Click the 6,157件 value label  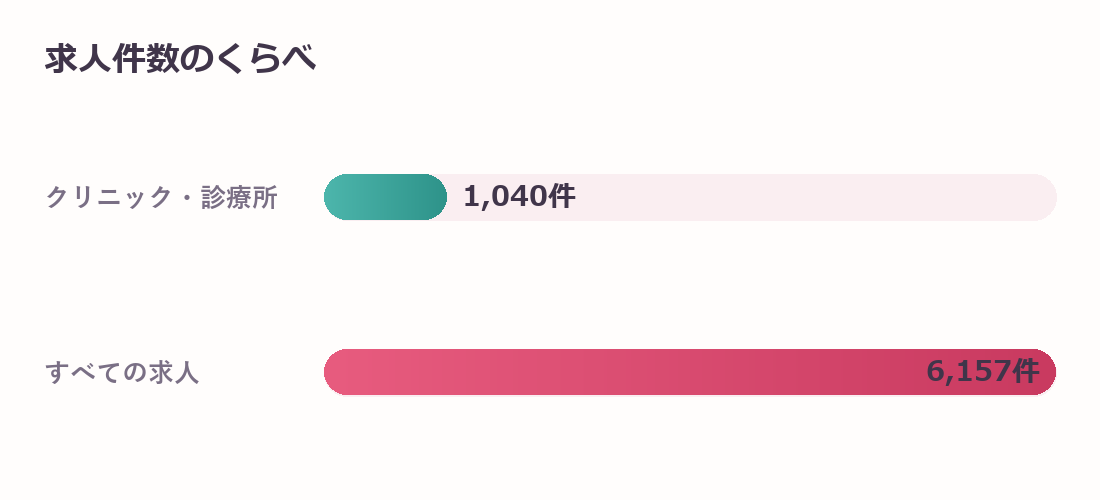coord(982,371)
